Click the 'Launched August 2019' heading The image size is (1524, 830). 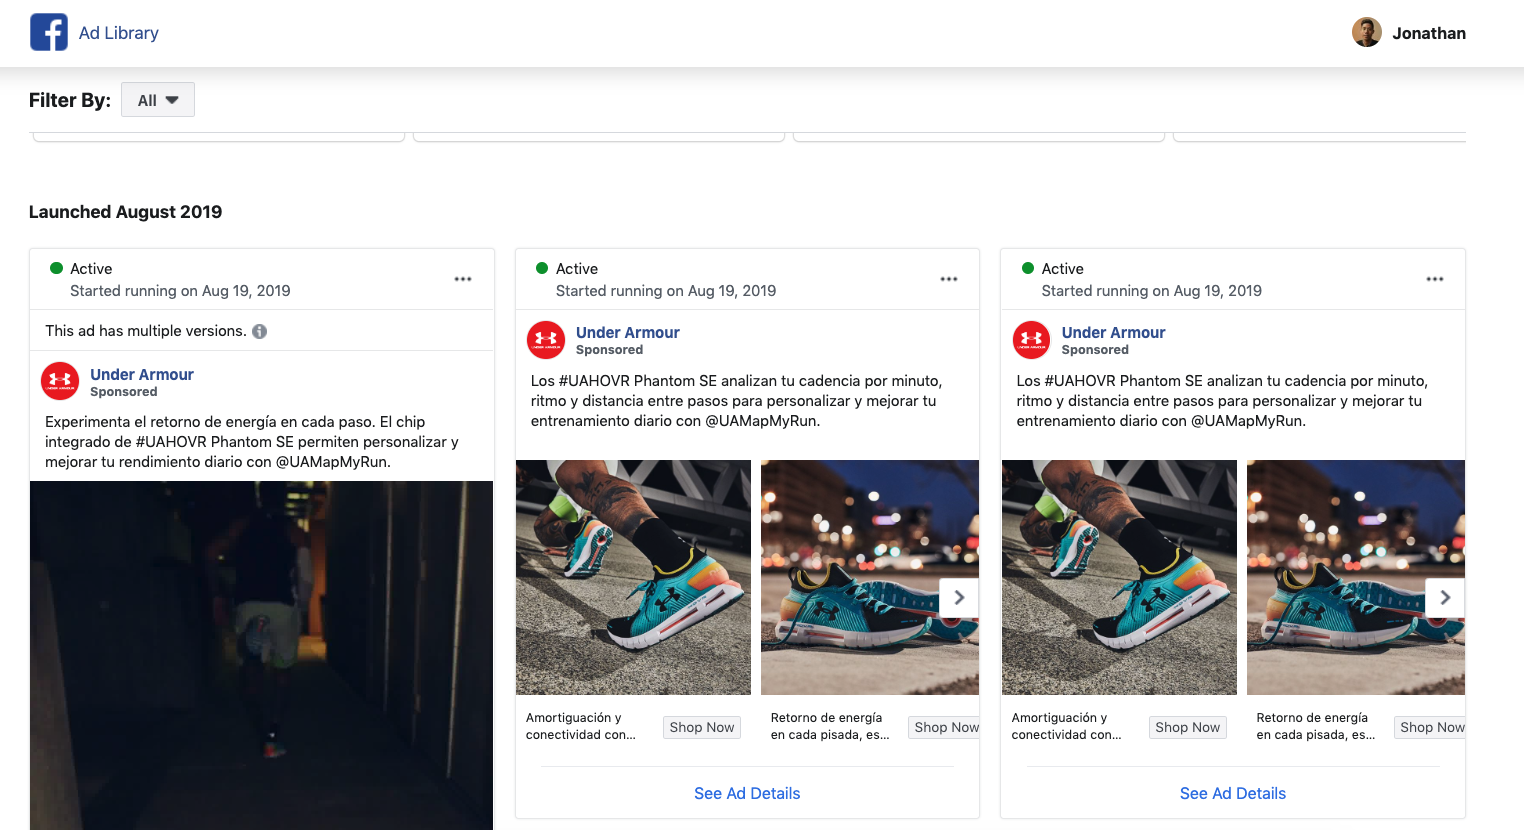pyautogui.click(x=126, y=212)
